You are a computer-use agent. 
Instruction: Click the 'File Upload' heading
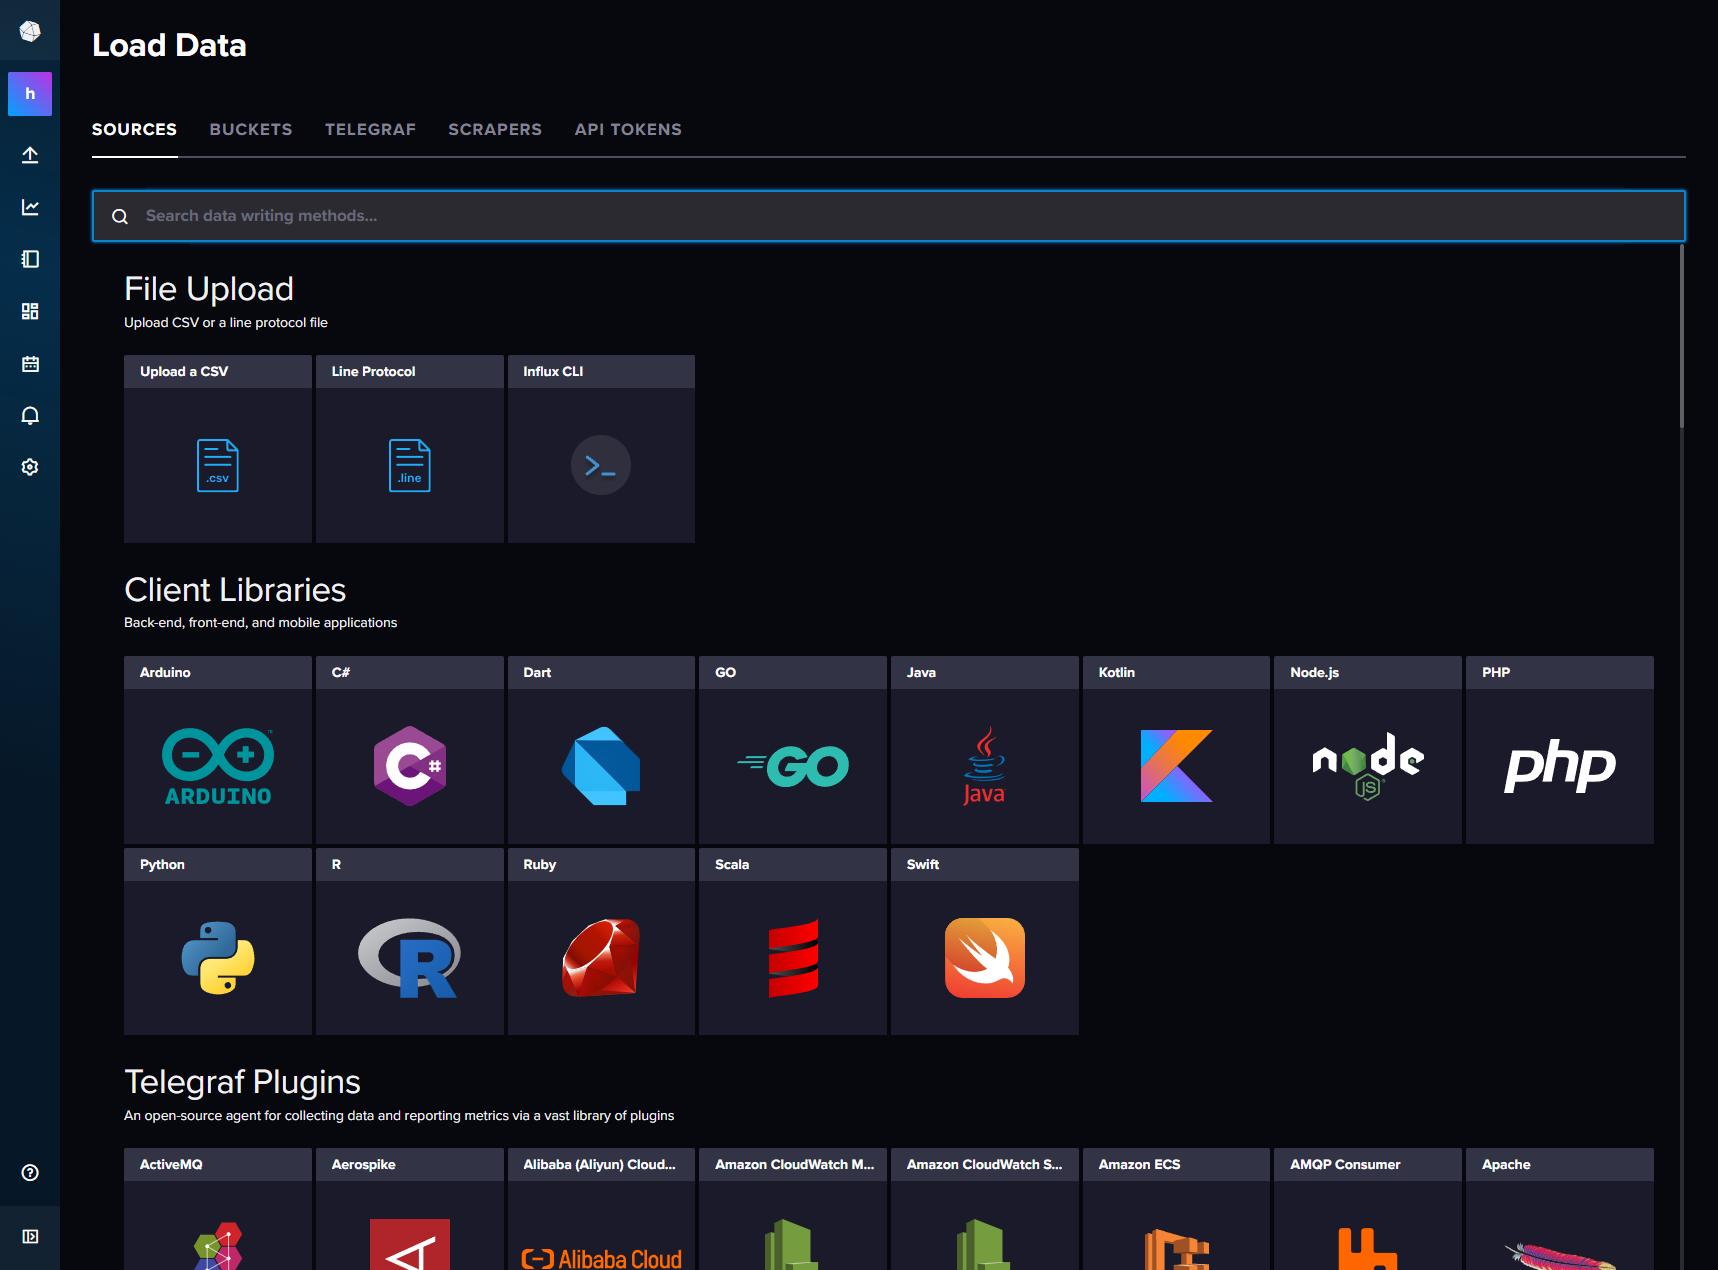(209, 289)
